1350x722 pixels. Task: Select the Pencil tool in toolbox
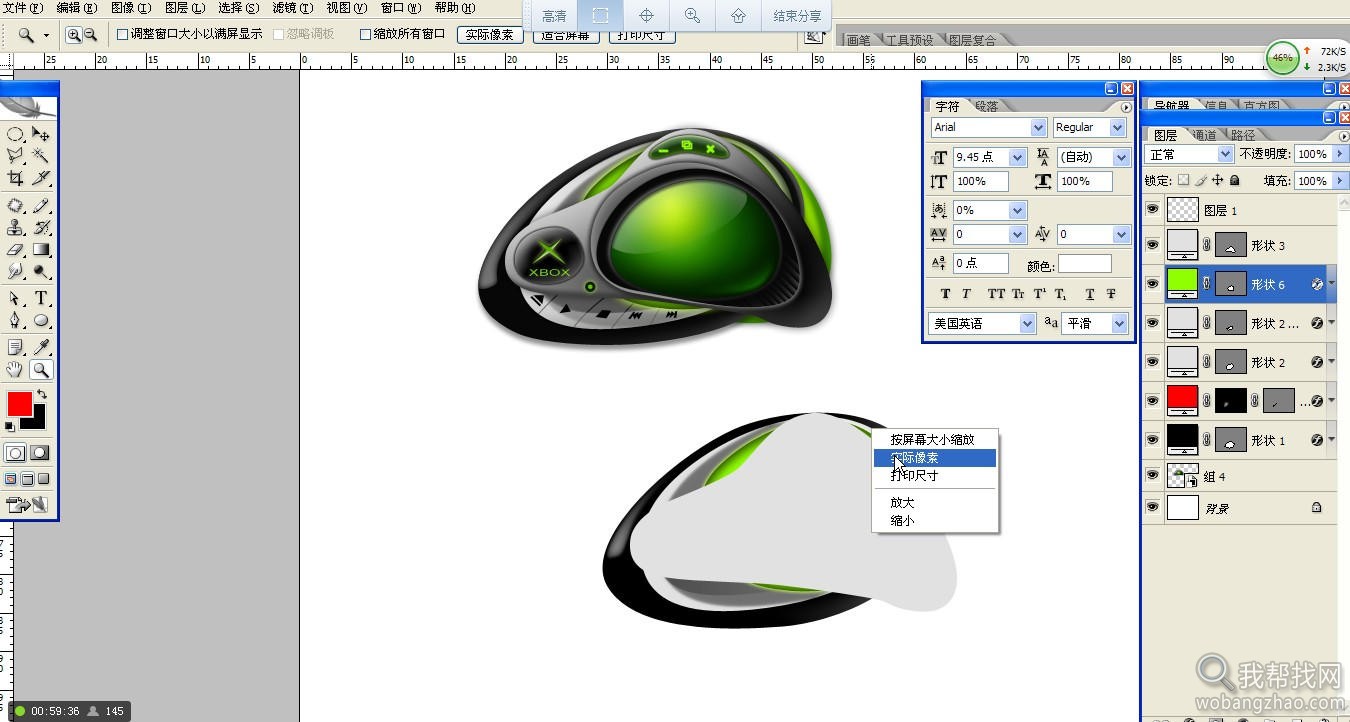(41, 205)
